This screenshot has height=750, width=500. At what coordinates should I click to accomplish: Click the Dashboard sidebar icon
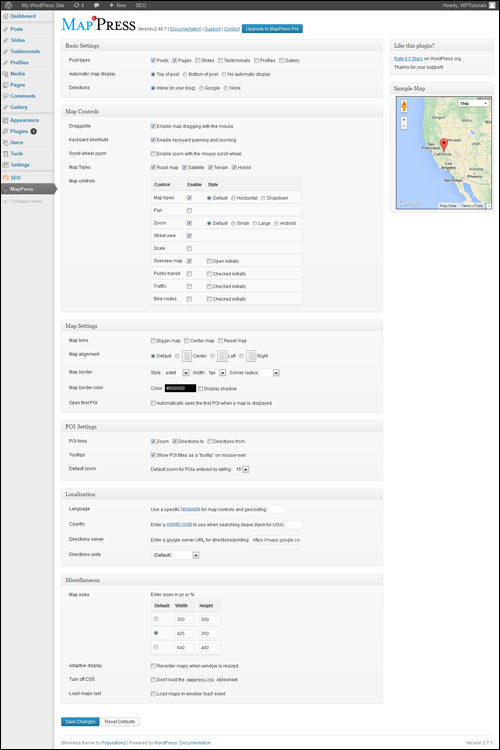pyautogui.click(x=6, y=16)
